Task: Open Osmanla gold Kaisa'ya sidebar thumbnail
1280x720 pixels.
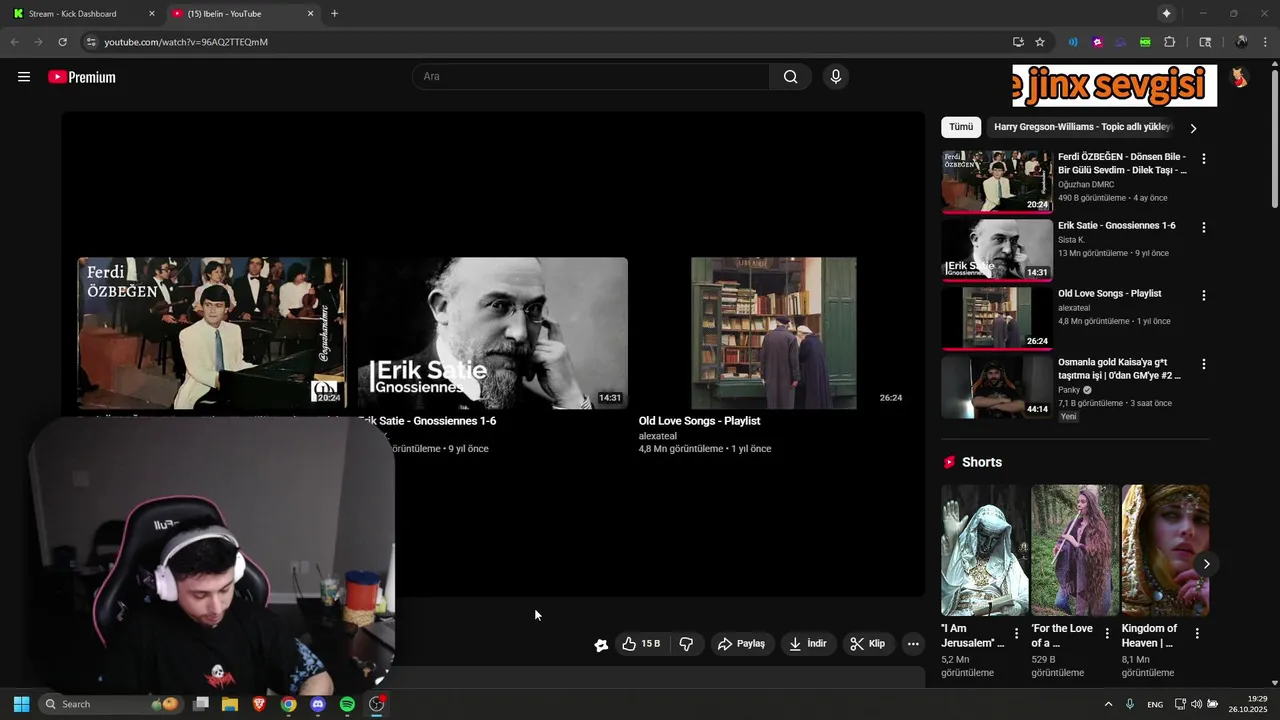Action: click(x=997, y=386)
